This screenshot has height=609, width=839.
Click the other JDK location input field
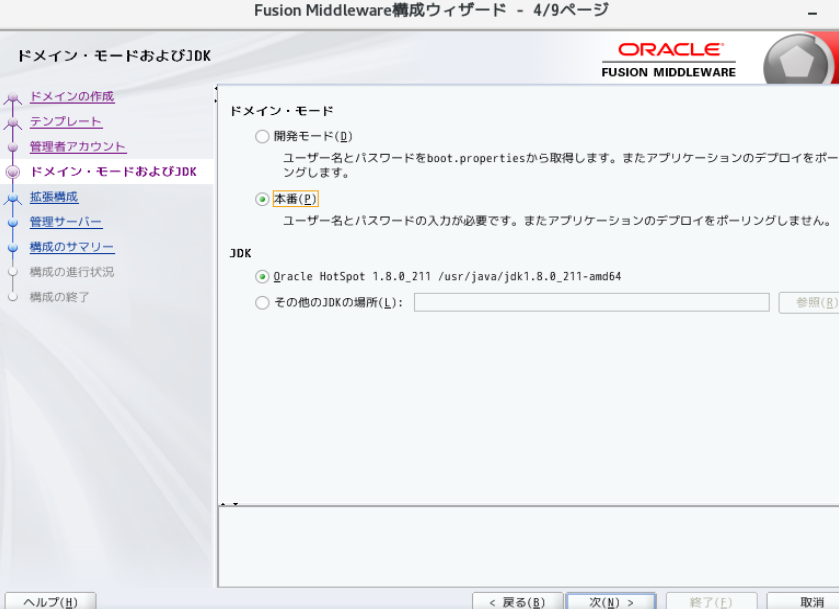coord(591,302)
